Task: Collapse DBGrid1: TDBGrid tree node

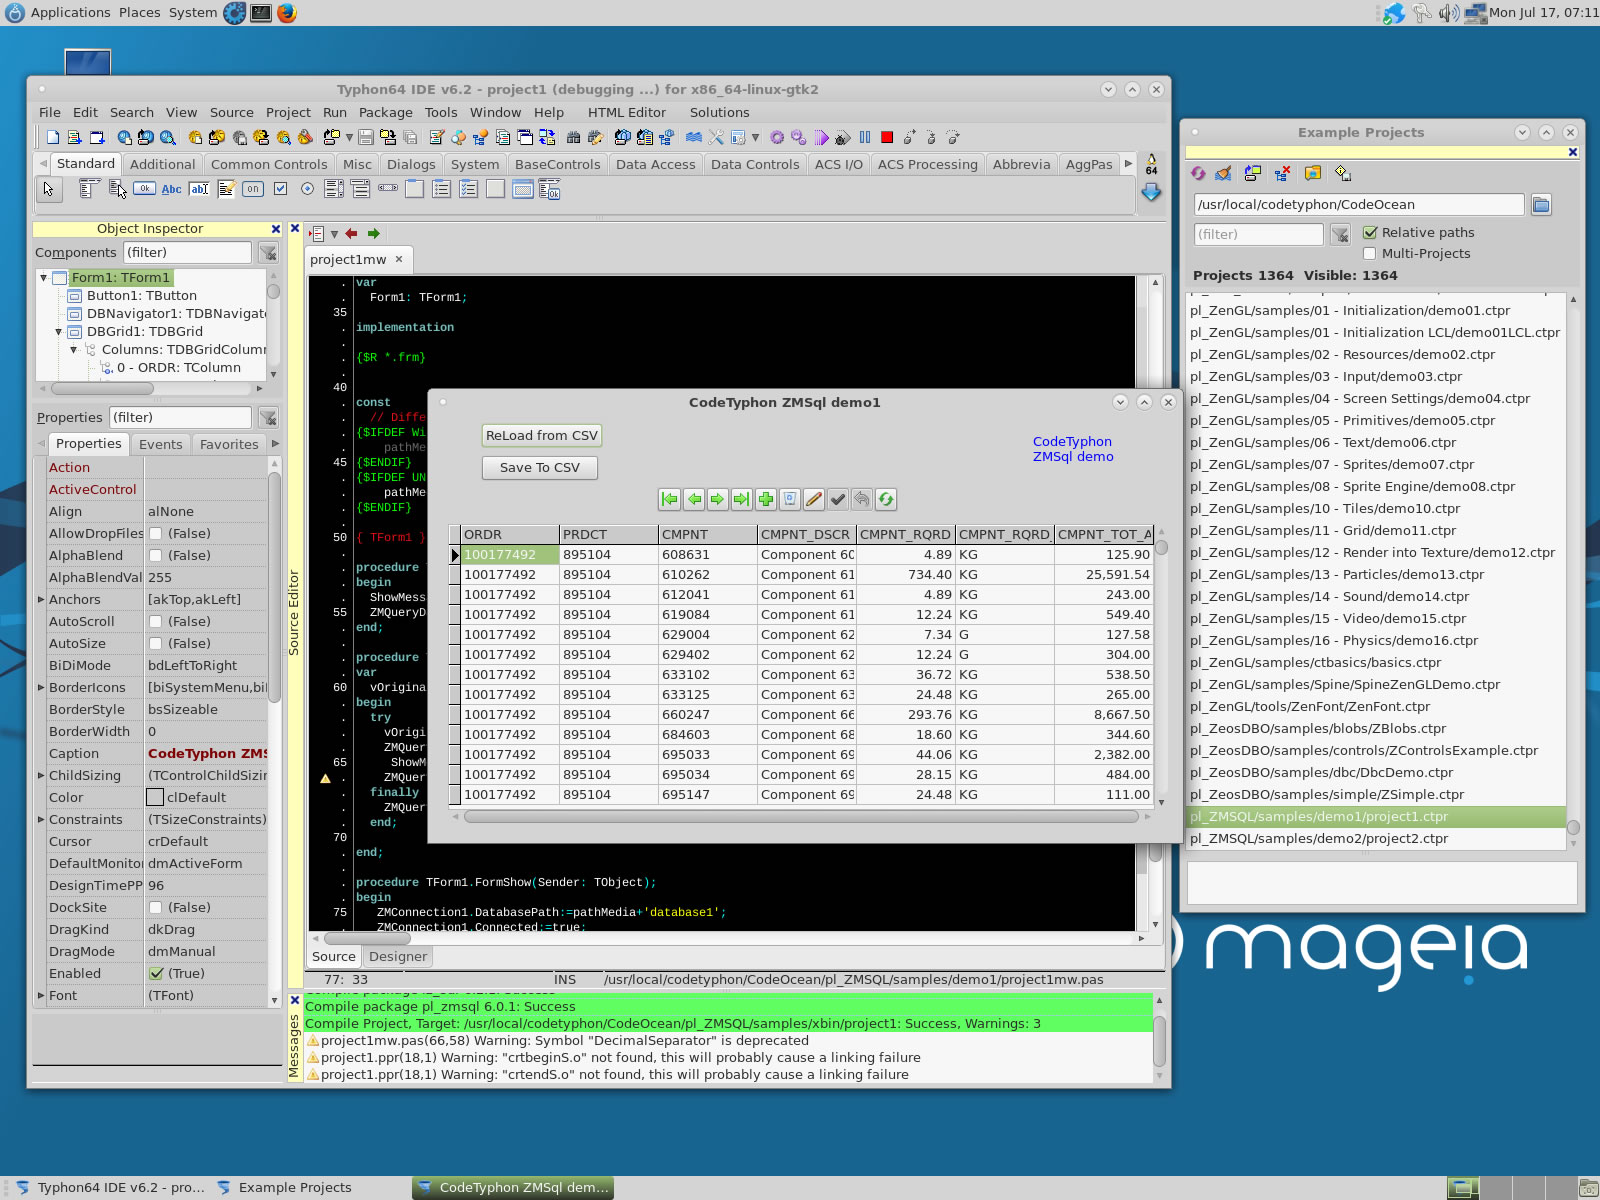Action: (58, 332)
